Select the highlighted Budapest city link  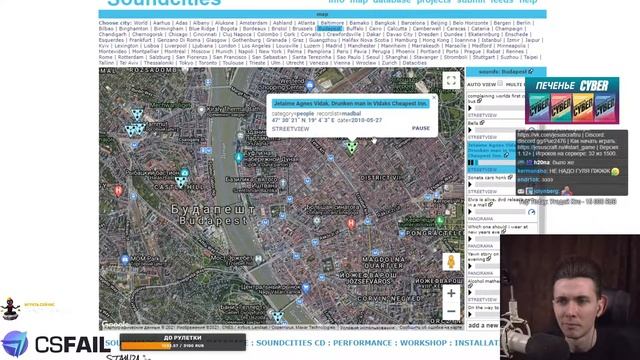[329, 29]
